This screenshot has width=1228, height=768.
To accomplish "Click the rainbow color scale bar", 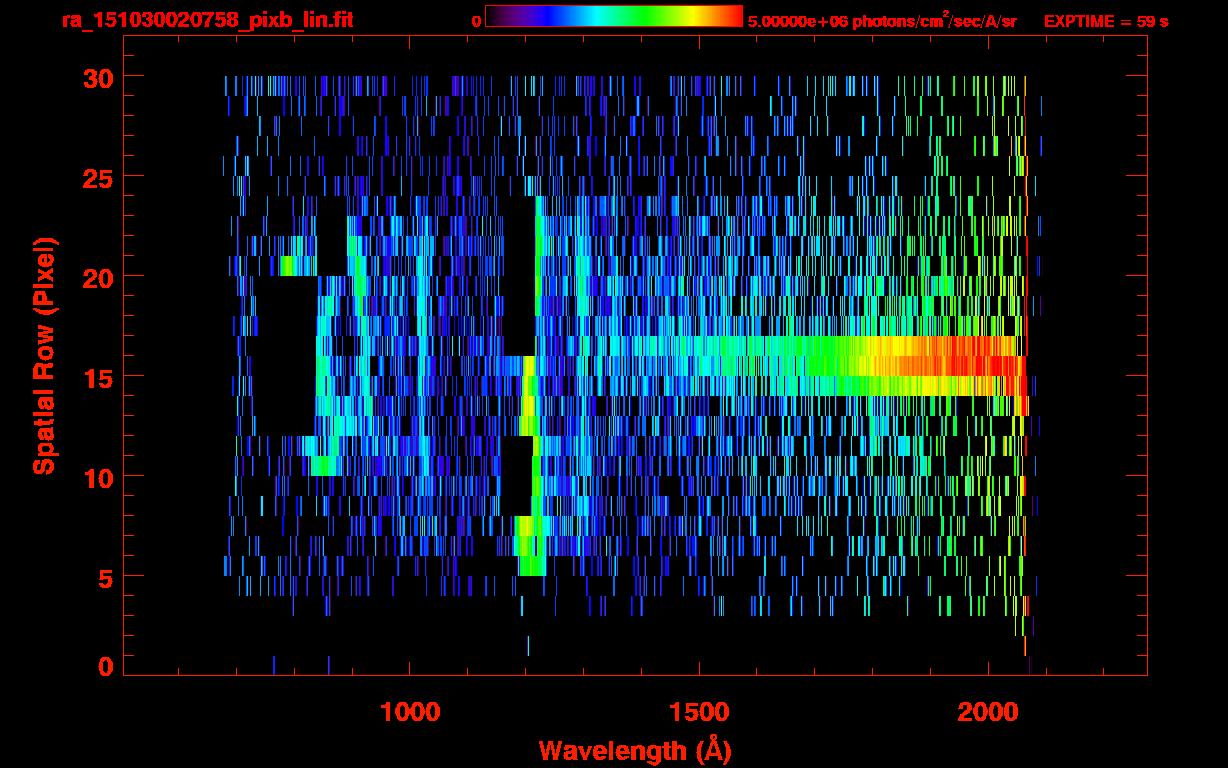I will pyautogui.click(x=614, y=16).
